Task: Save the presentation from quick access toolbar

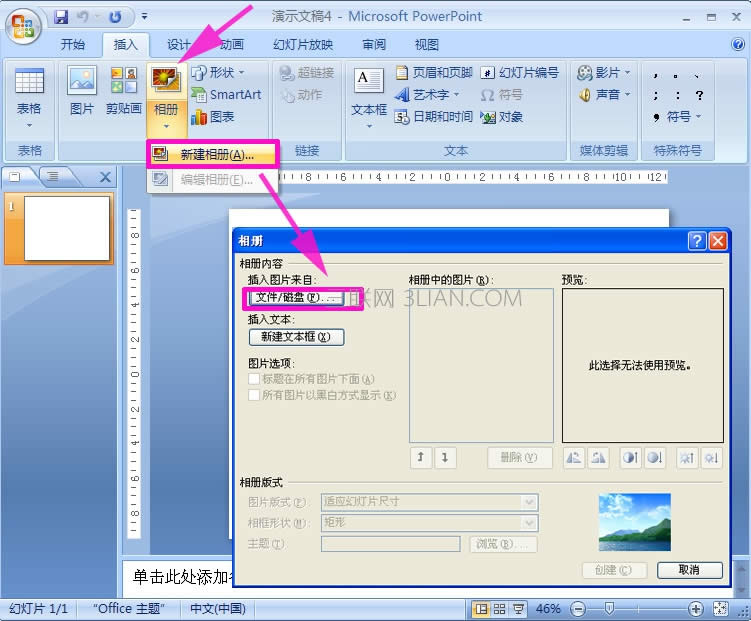Action: (x=61, y=17)
